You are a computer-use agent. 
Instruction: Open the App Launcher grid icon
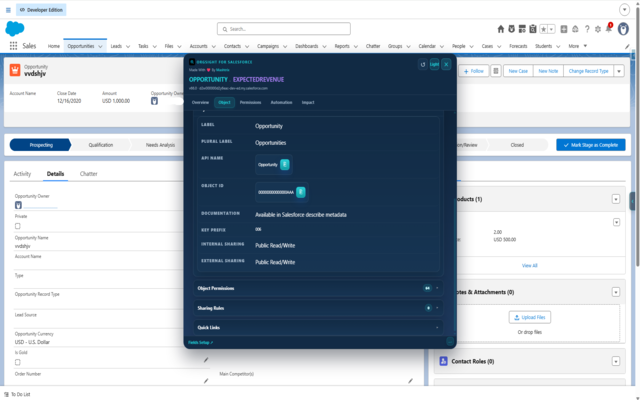tap(13, 46)
